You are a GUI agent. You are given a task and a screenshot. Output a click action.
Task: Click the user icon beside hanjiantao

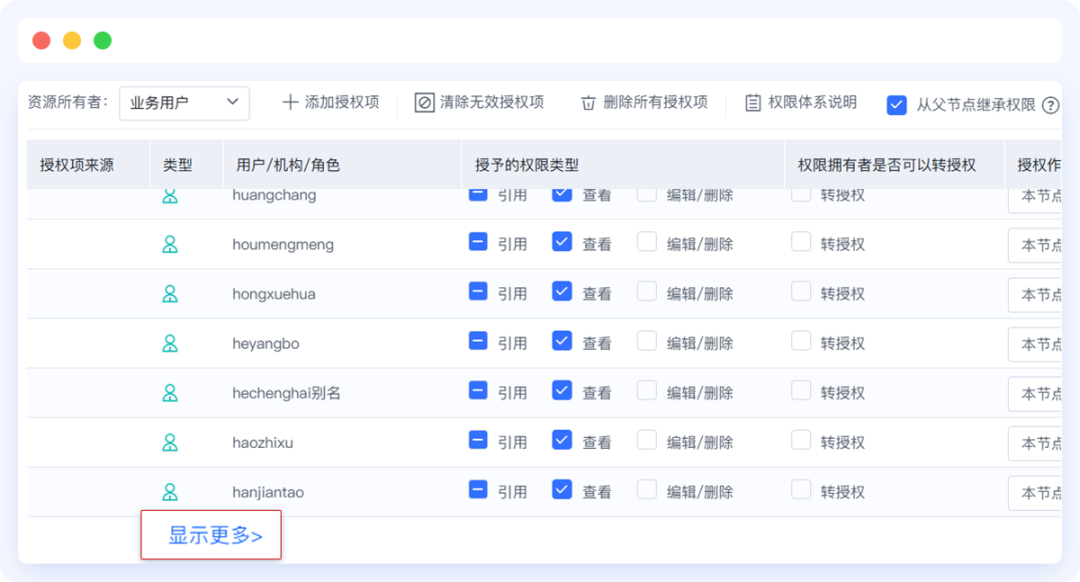[x=170, y=492]
